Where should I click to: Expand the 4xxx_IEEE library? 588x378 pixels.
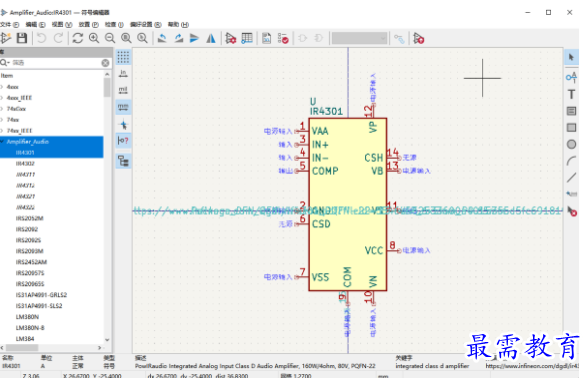click(x=2, y=98)
